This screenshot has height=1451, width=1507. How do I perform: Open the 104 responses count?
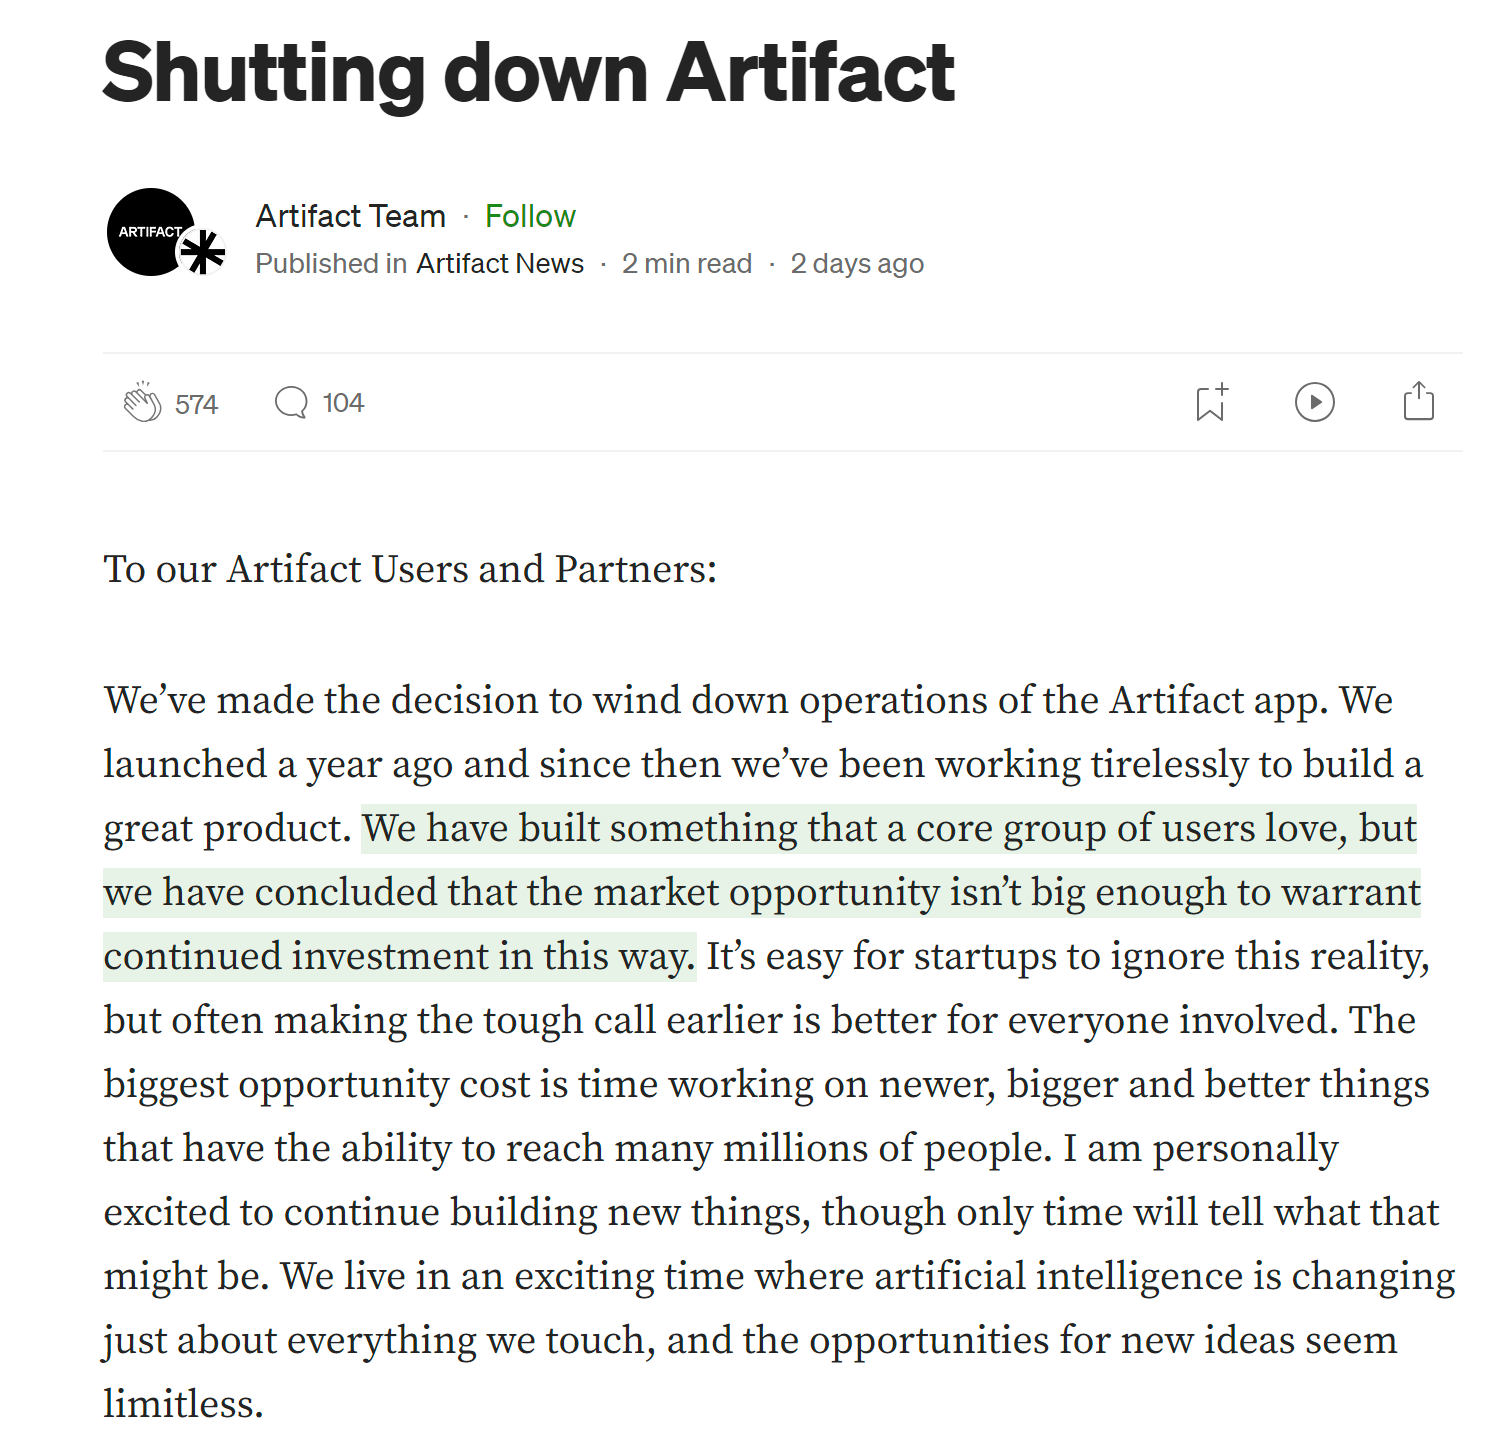tap(343, 403)
